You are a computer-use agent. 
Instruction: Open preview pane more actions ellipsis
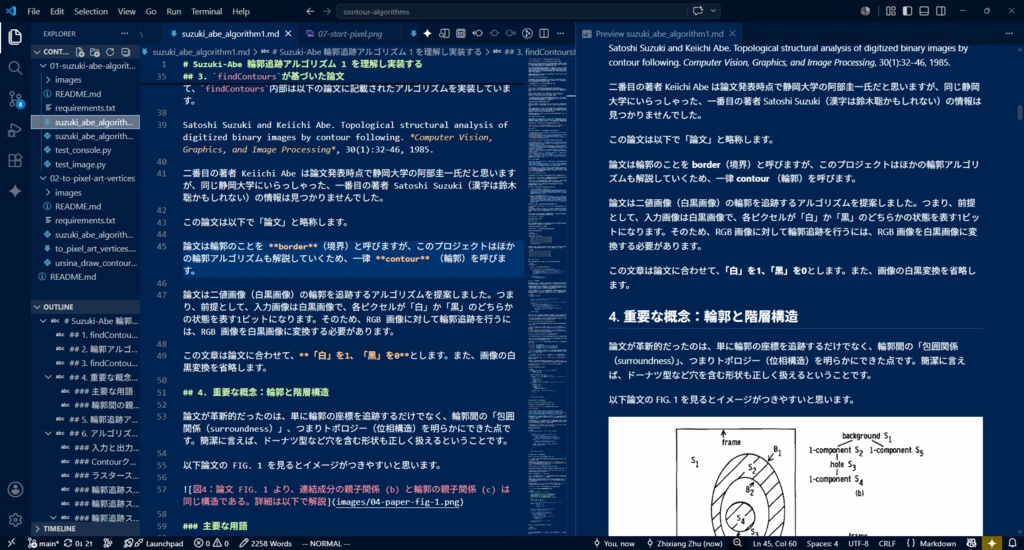click(1009, 33)
